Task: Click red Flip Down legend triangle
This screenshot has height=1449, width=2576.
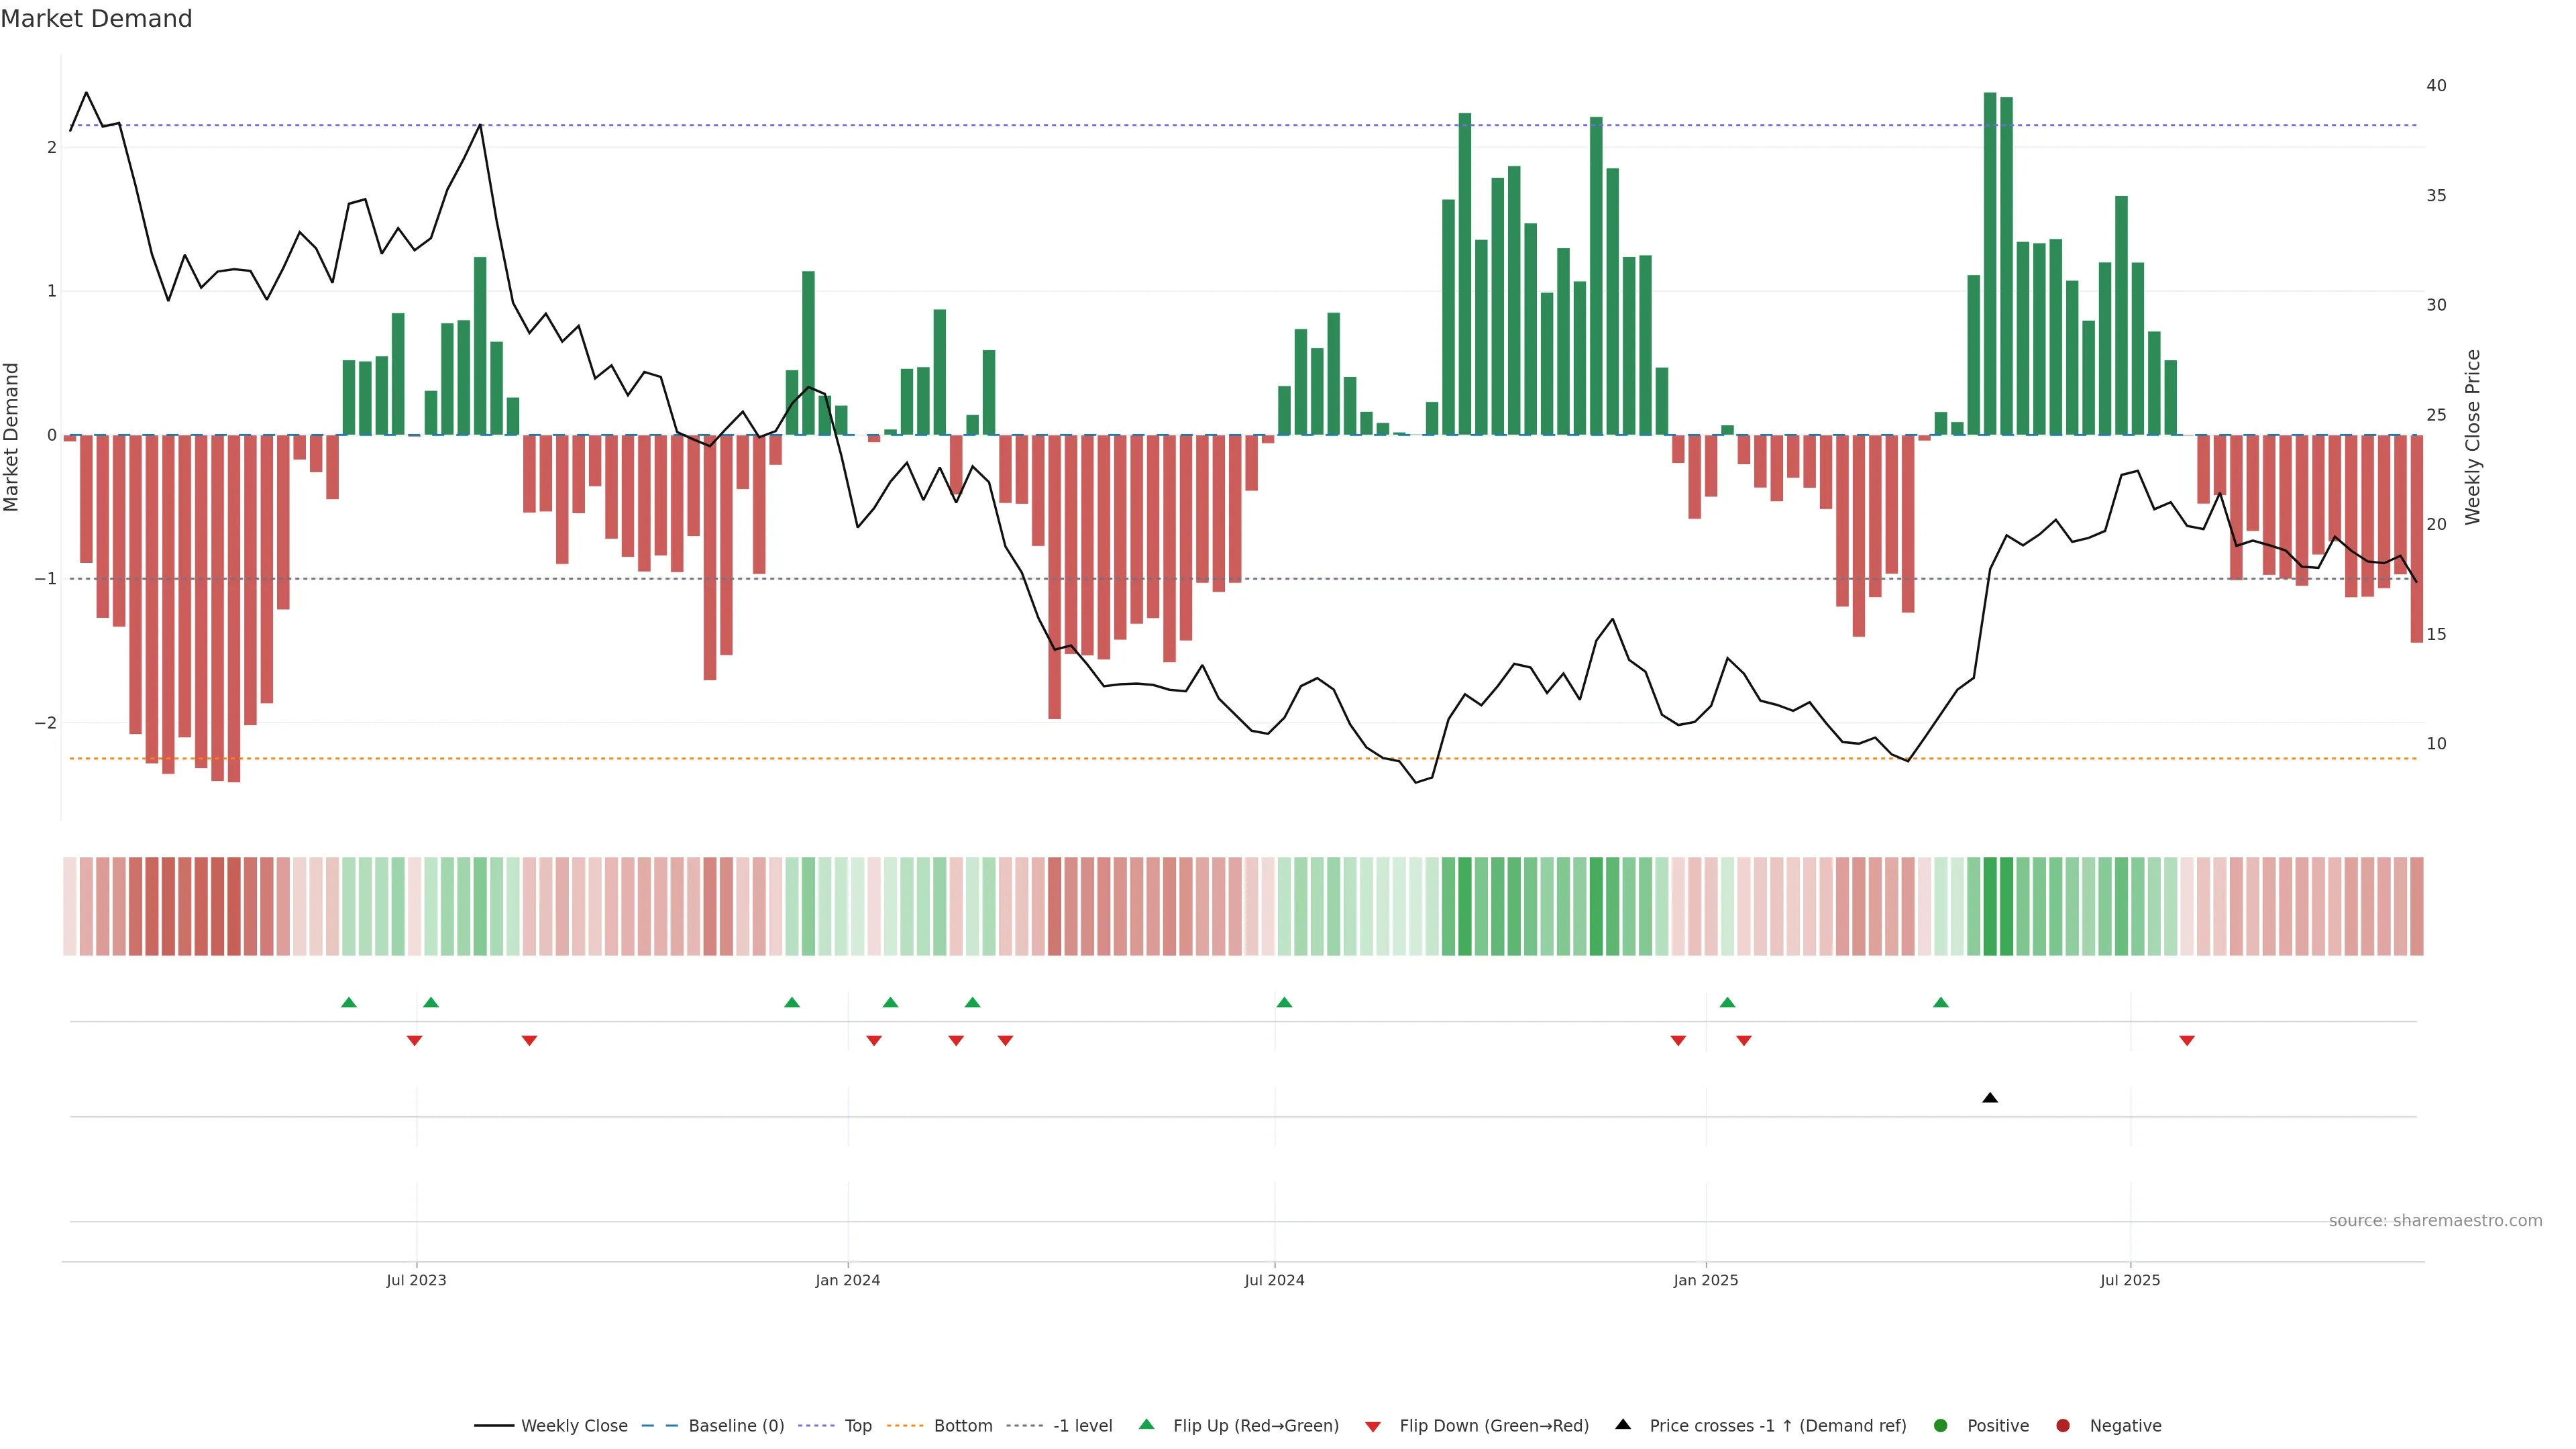Action: 1372,1426
